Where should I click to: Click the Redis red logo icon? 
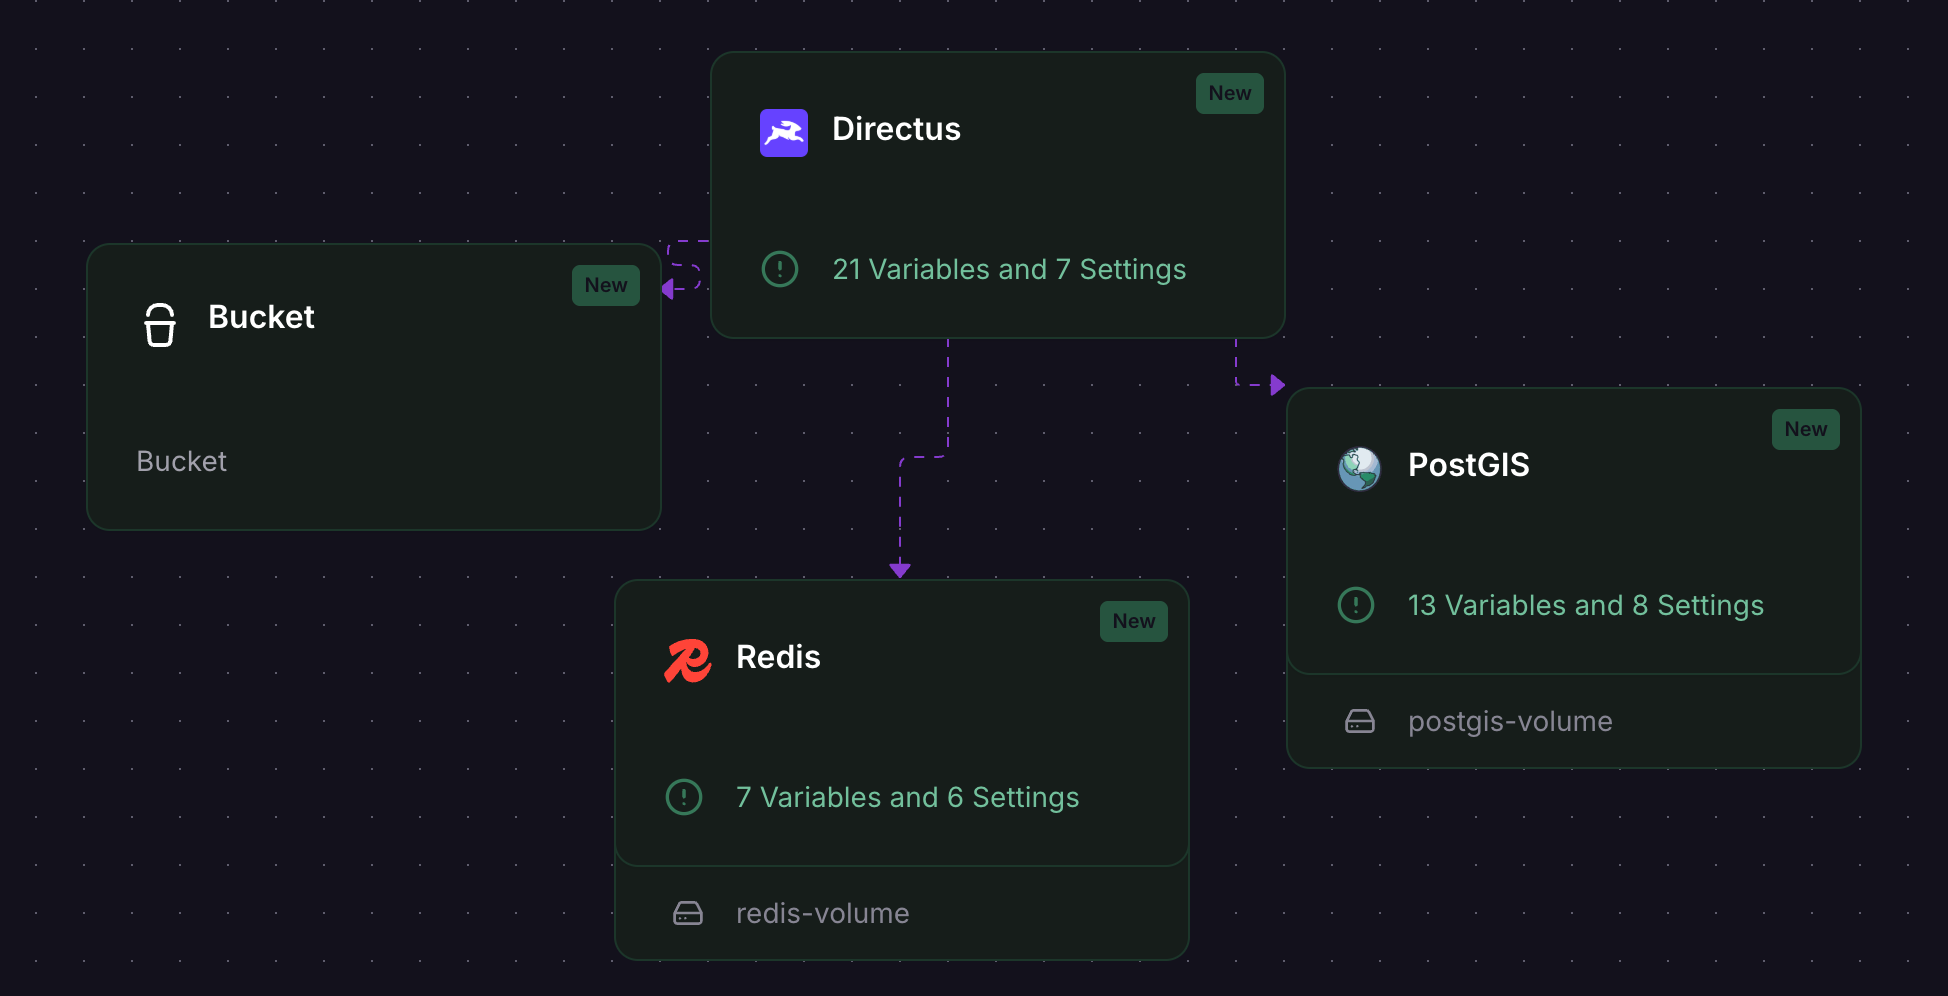coord(688,660)
